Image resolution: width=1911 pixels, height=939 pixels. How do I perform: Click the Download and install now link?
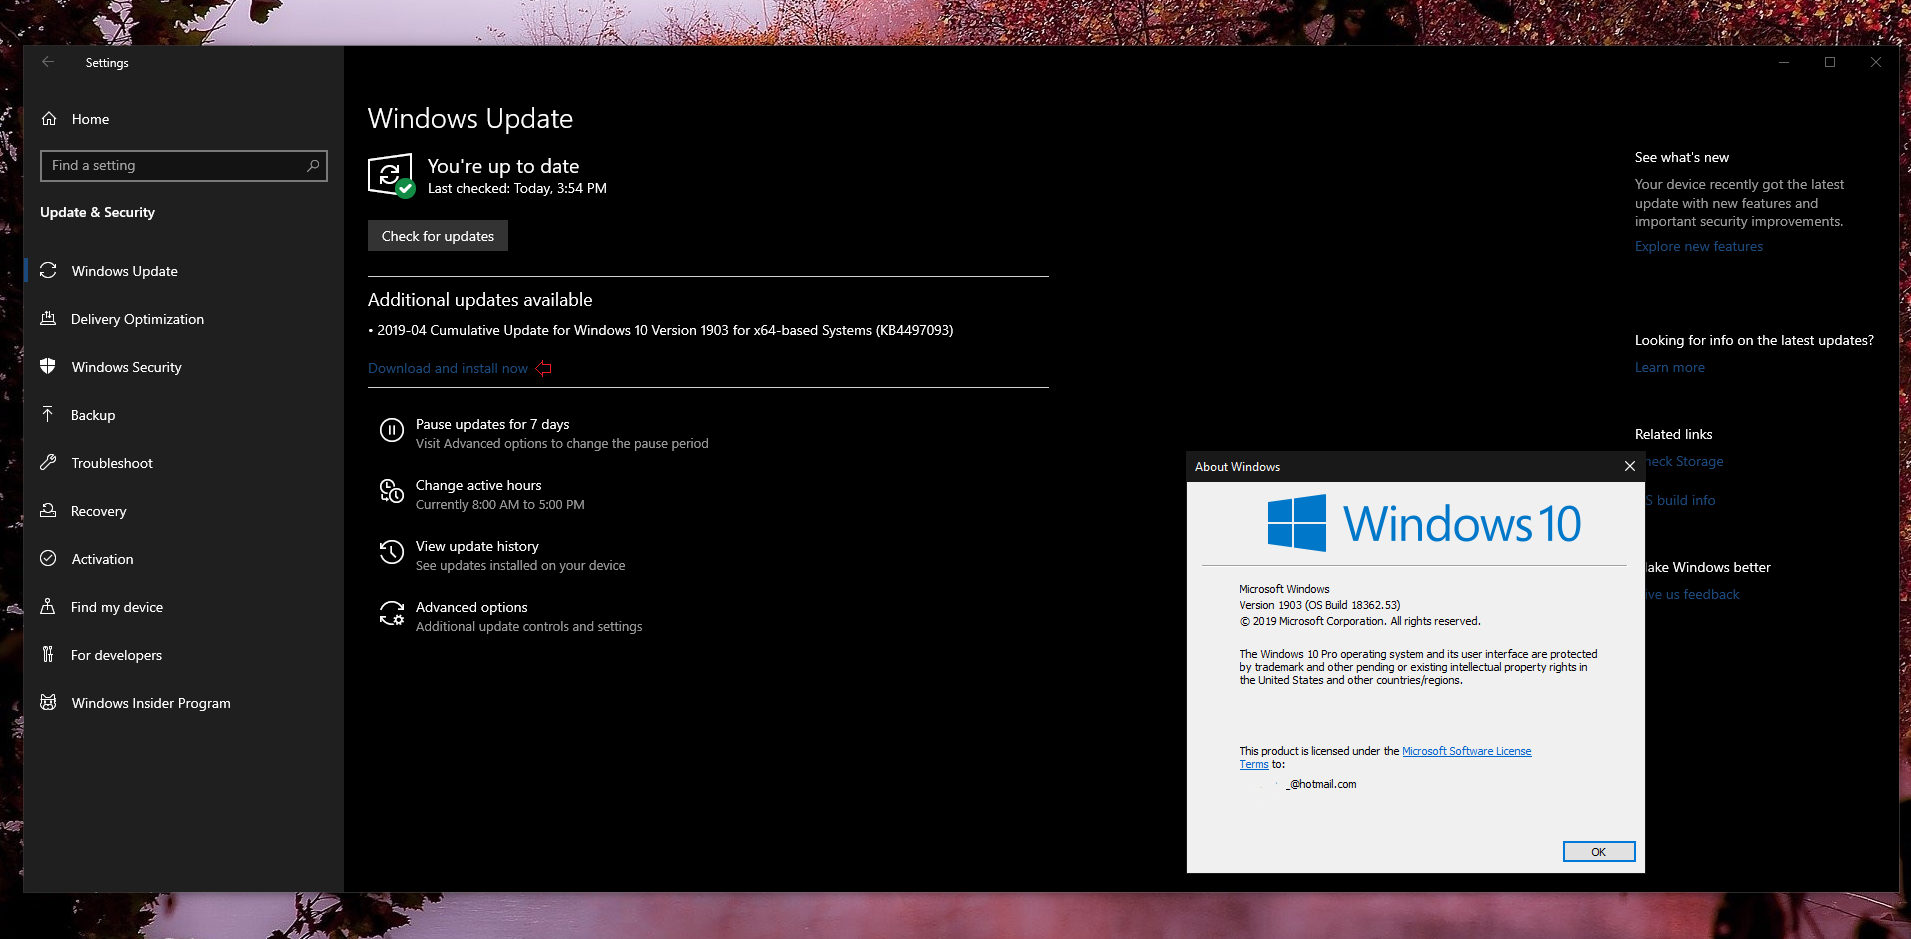click(x=448, y=368)
